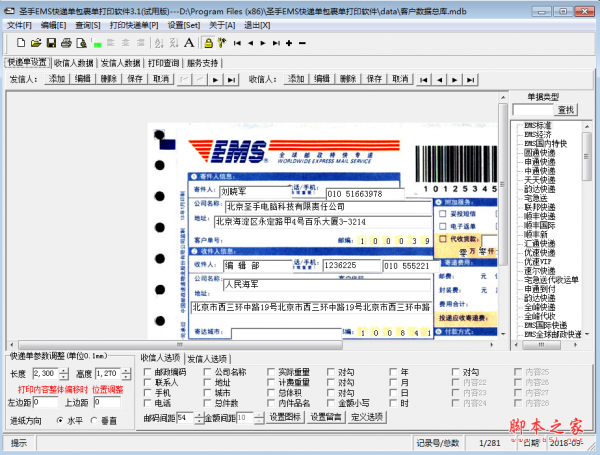600x455 pixels.
Task: Select the 水平 paper direction radio
Action: pos(60,421)
